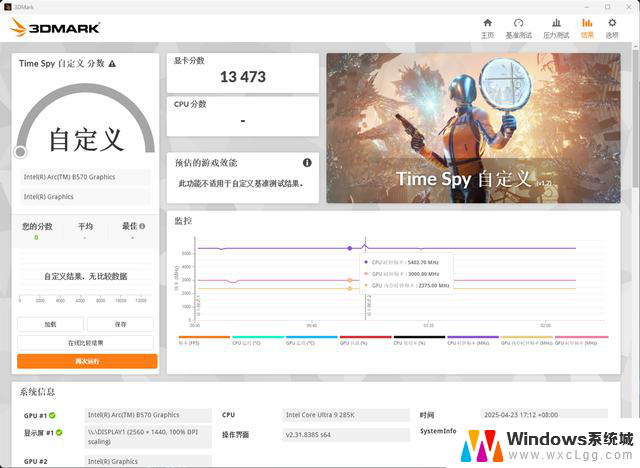Click the 平均 (average) column label
Viewport: 640px width, 468px height.
85,226
